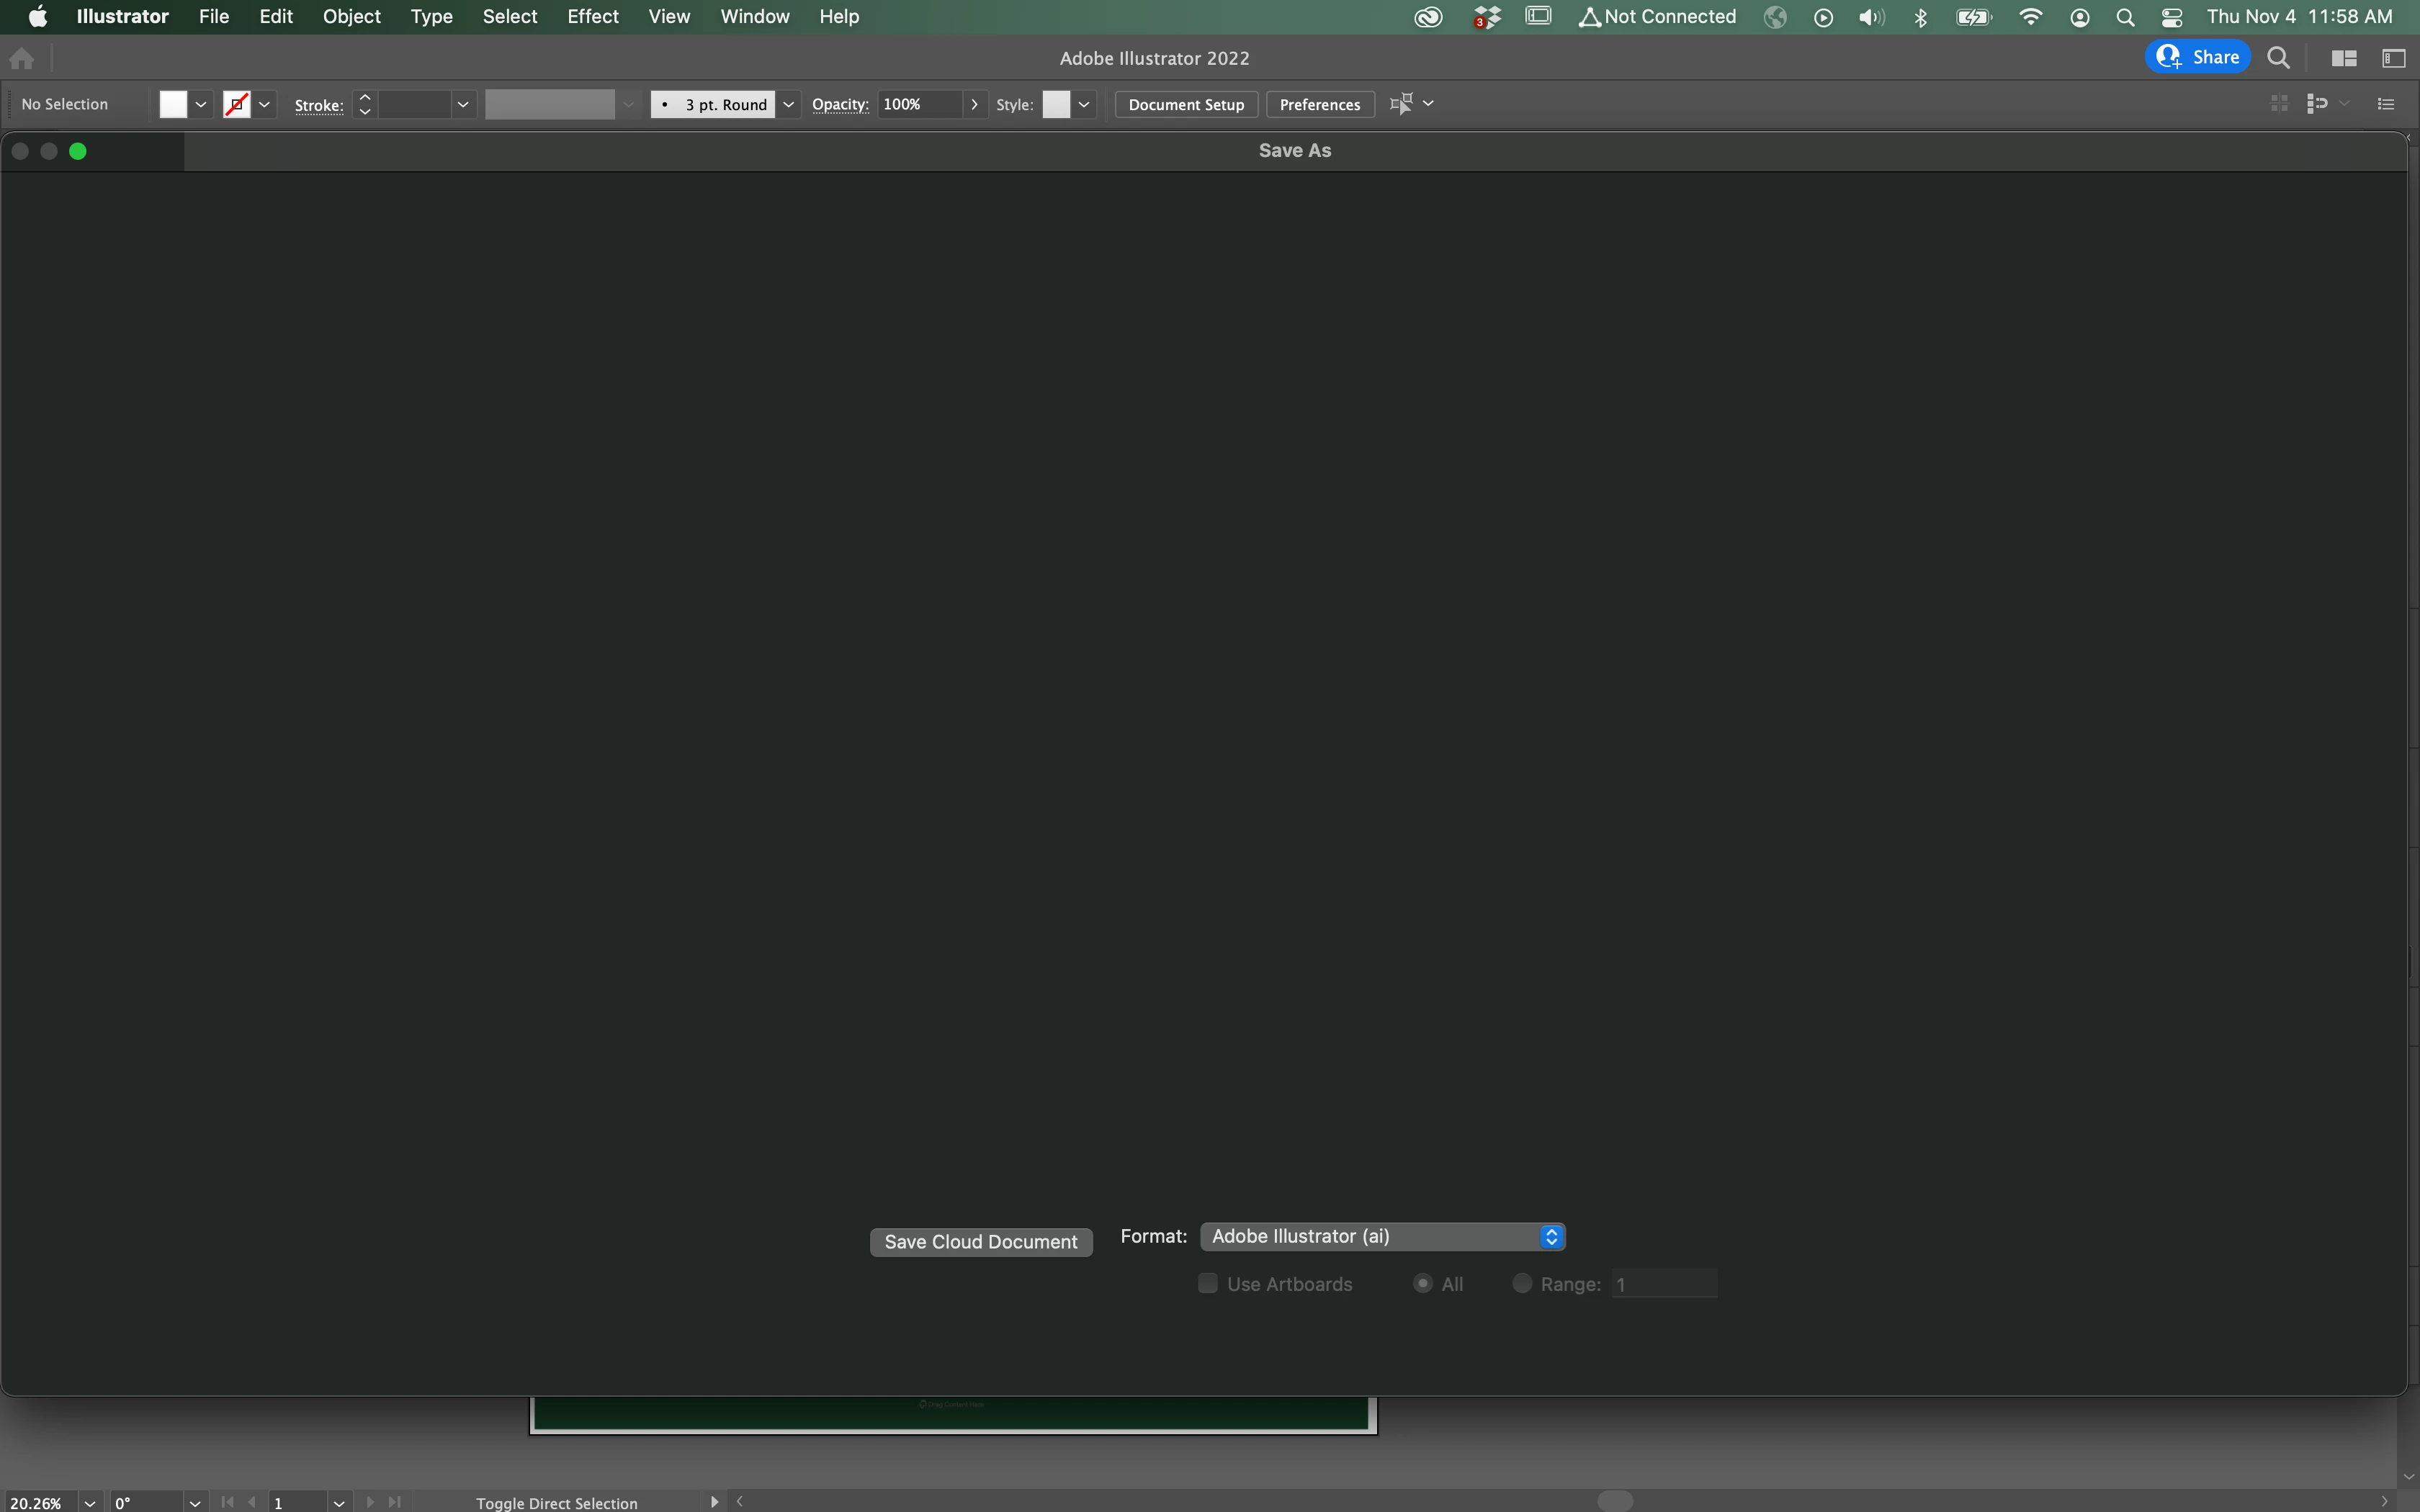
Task: Enable the Use Artboards checkbox
Action: 1208,1283
